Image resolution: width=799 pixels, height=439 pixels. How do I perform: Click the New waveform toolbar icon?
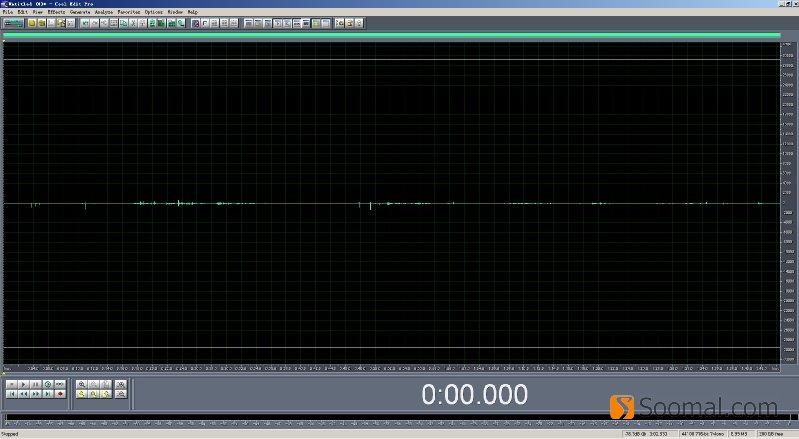(32, 23)
